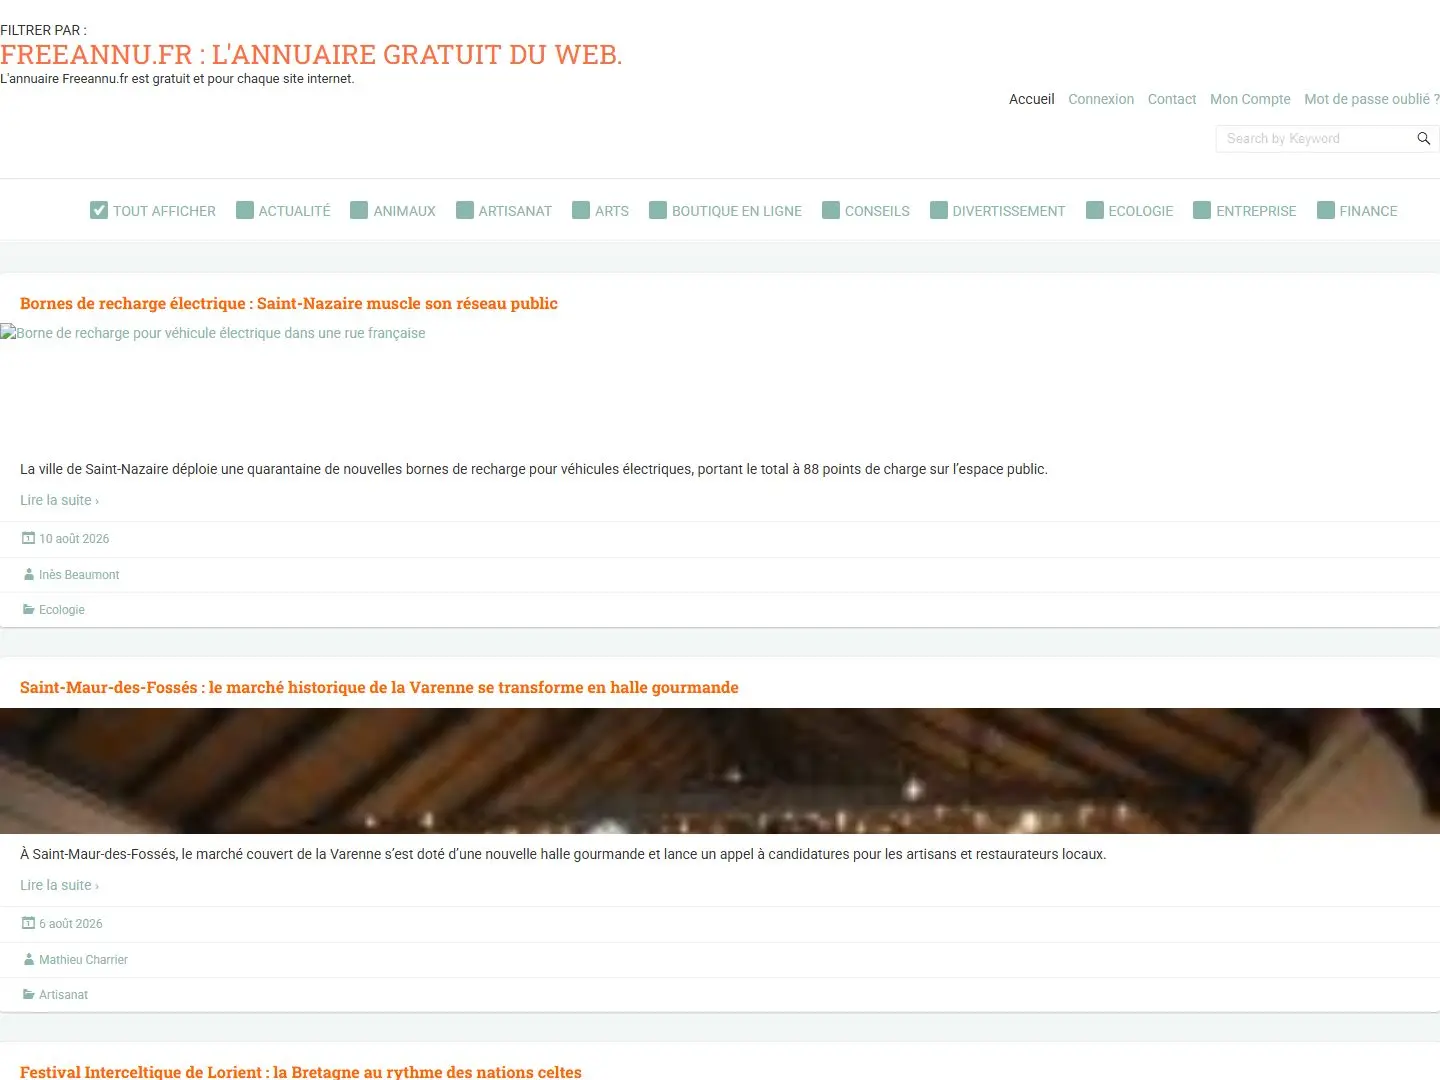Check the Artisanat filter checkbox
Image resolution: width=1440 pixels, height=1080 pixels.
pos(465,210)
